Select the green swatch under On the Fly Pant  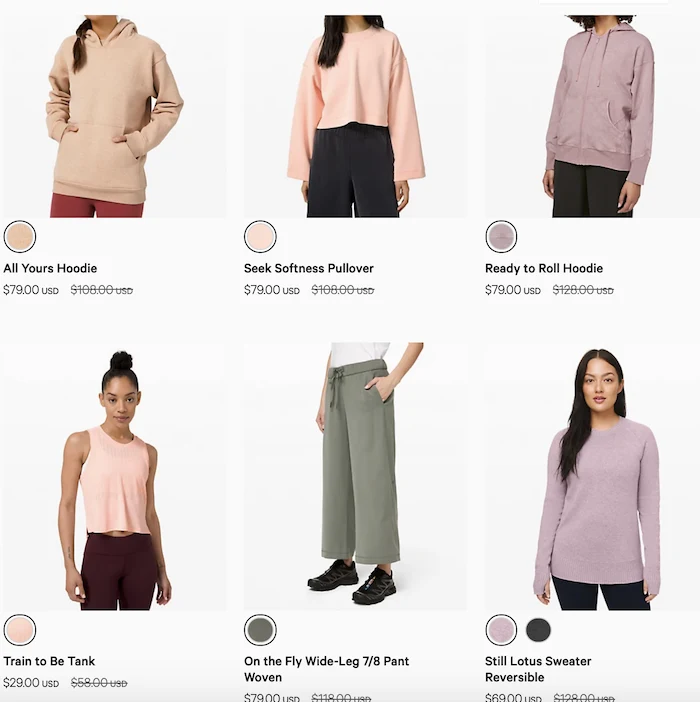pos(260,630)
